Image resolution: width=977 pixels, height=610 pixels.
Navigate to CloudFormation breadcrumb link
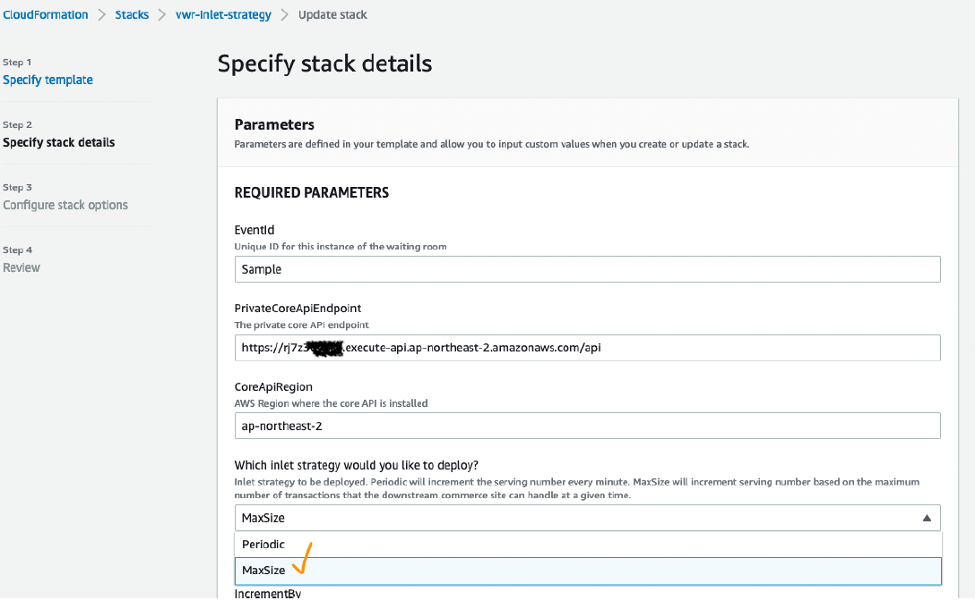pos(45,15)
